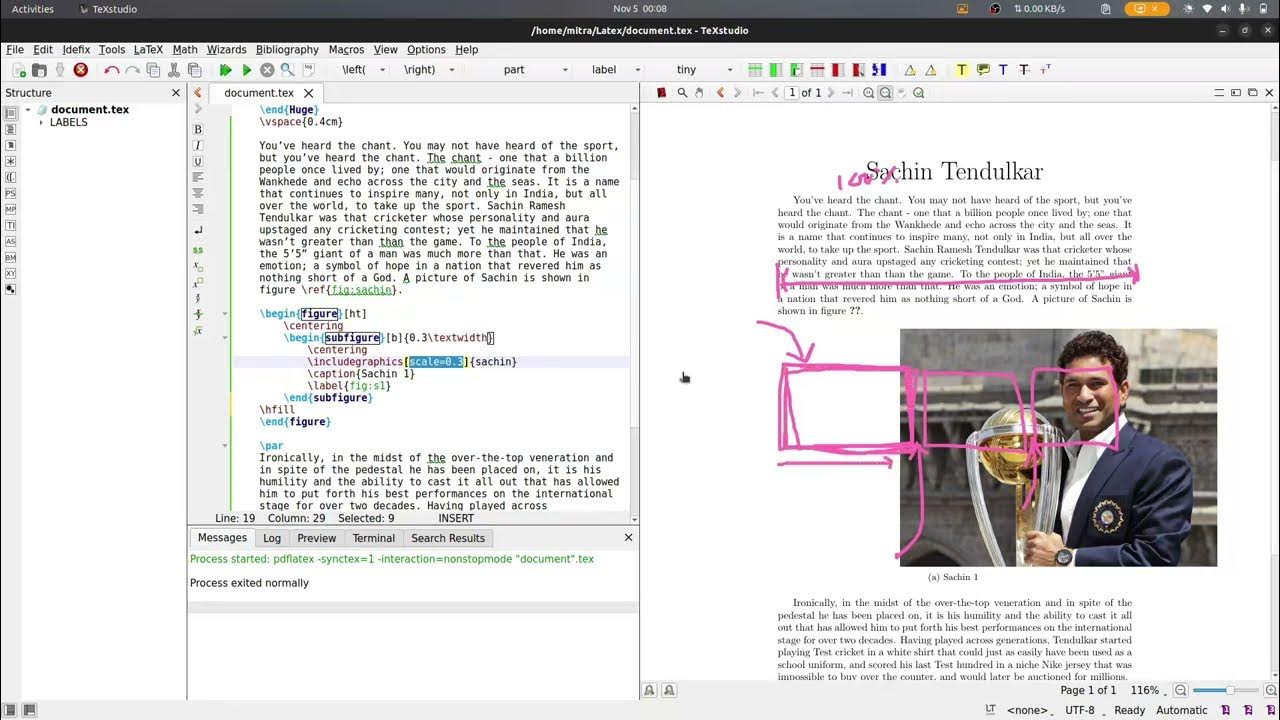Image resolution: width=1280 pixels, height=720 pixels.
Task: Click the Inline math $$ icon
Action: pos(198,250)
